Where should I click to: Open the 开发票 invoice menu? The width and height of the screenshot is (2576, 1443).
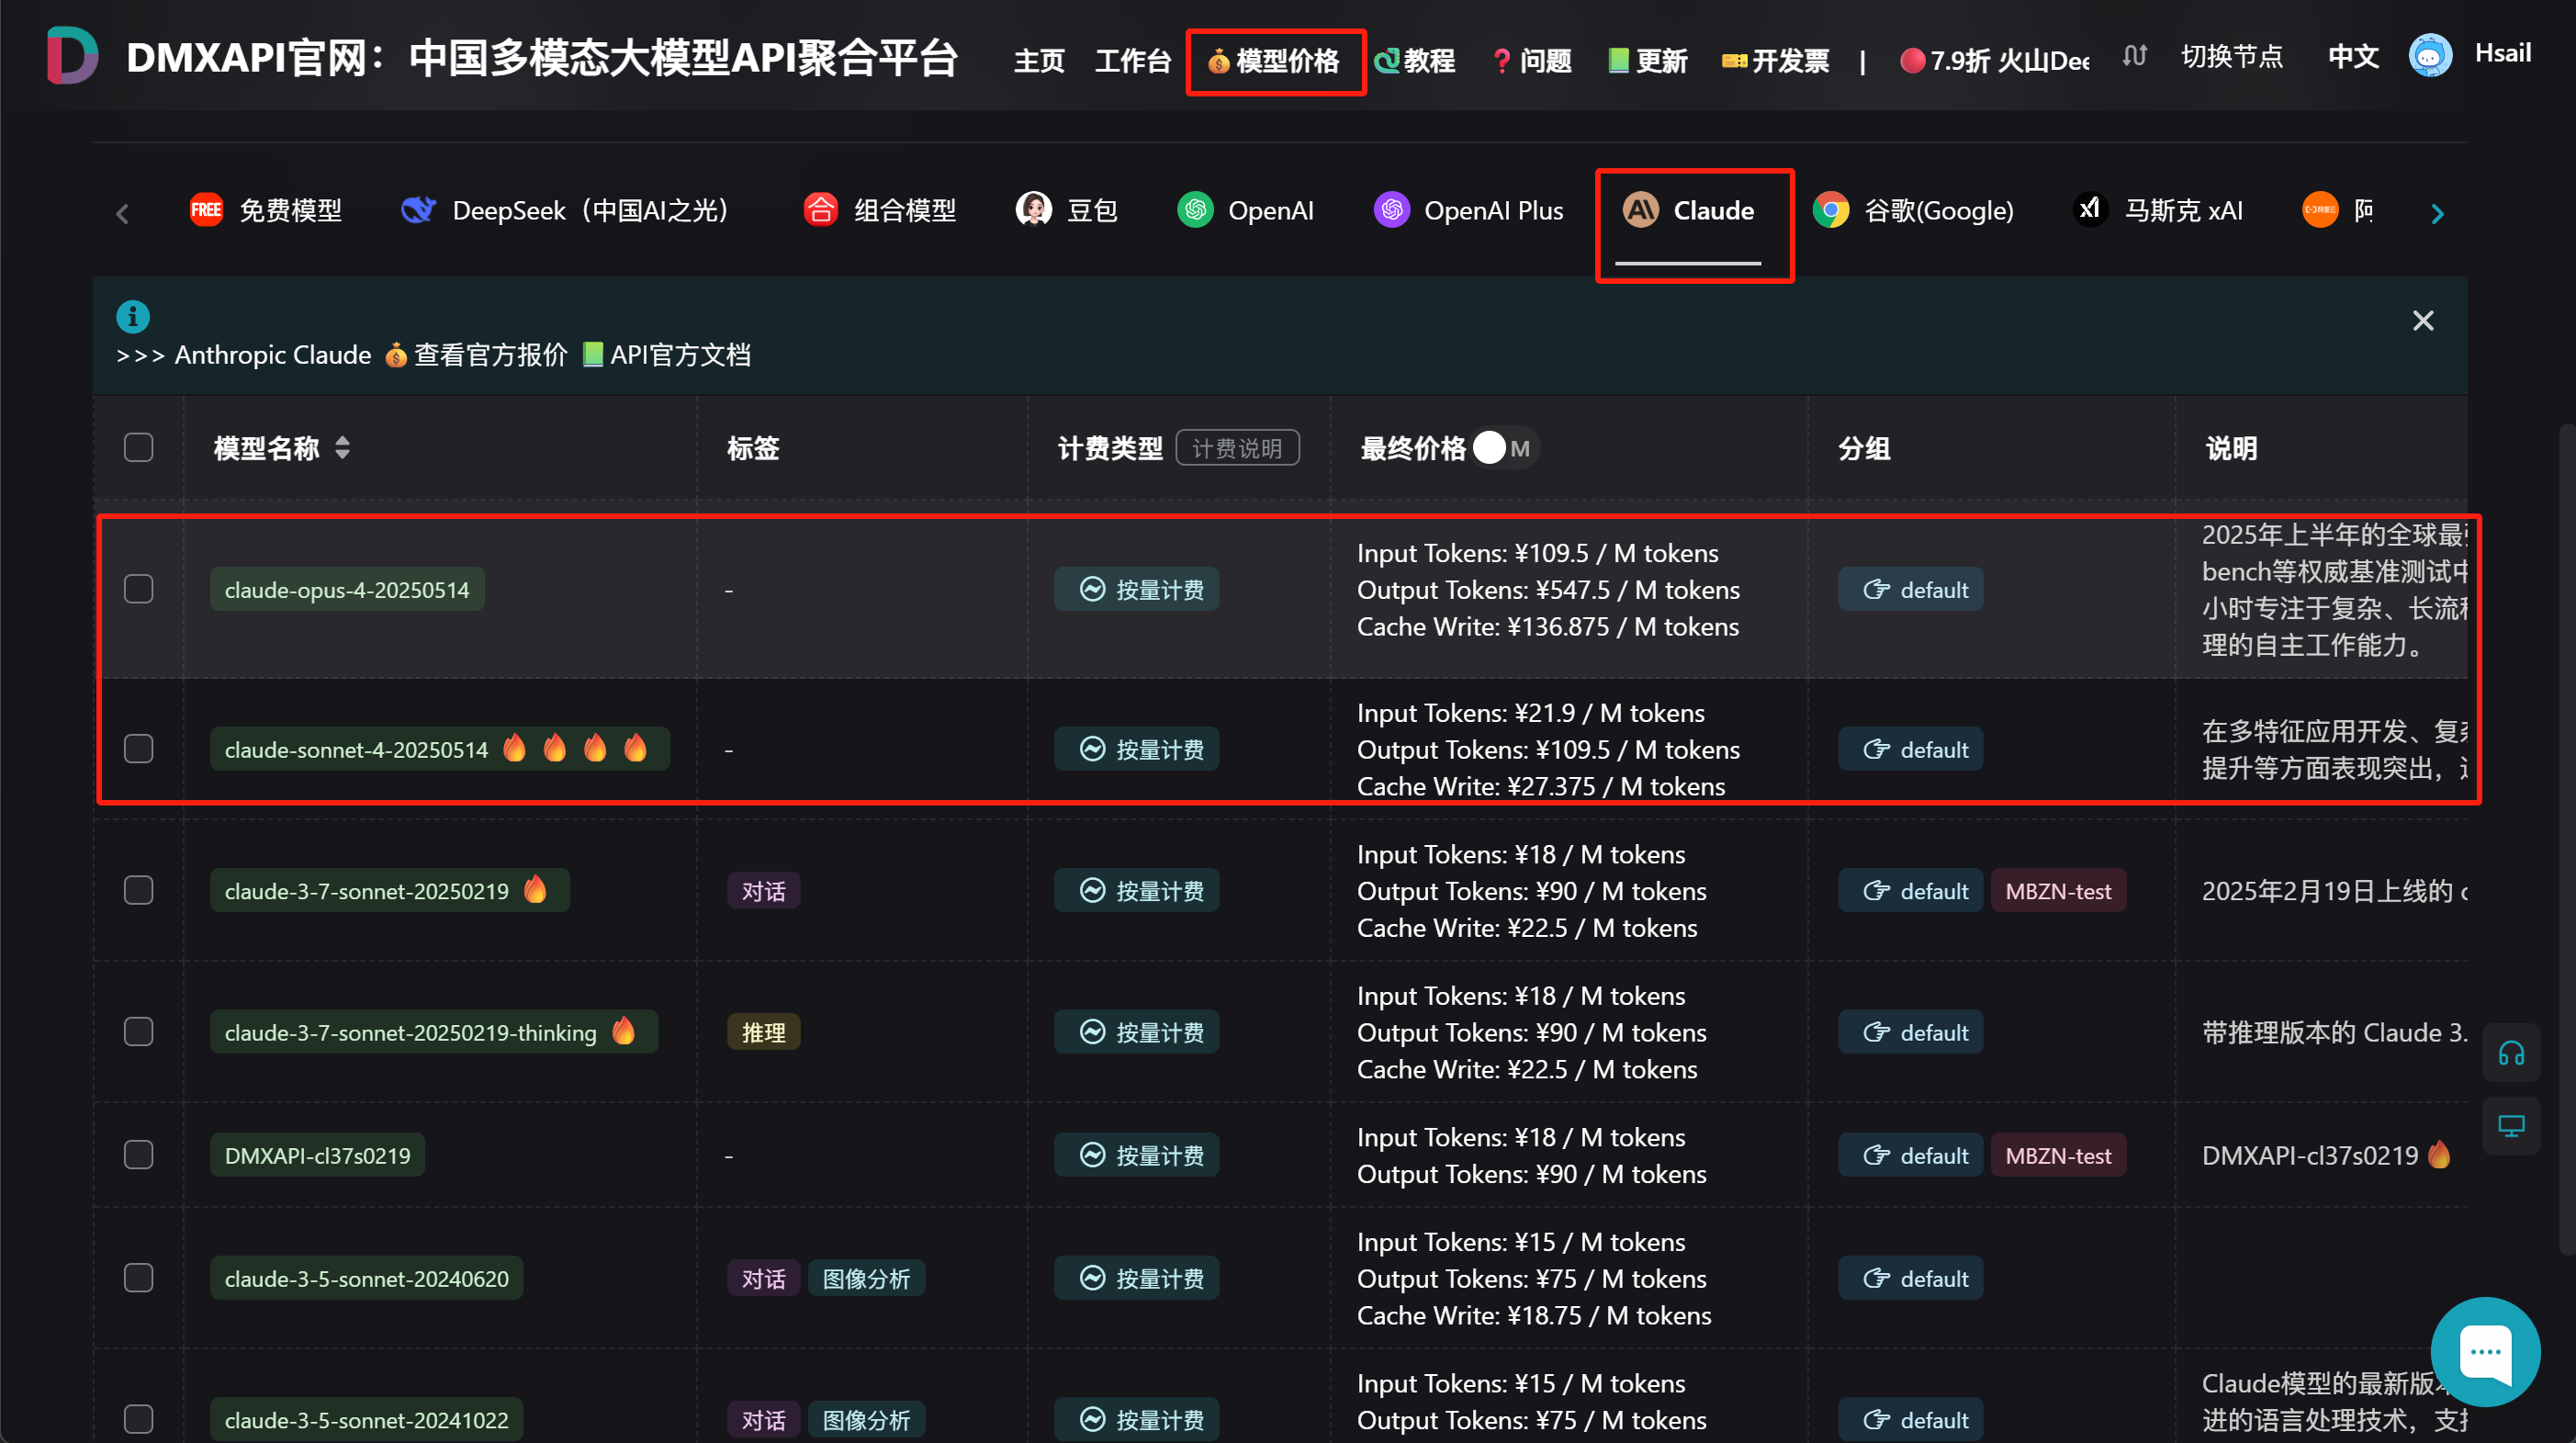pos(1776,61)
